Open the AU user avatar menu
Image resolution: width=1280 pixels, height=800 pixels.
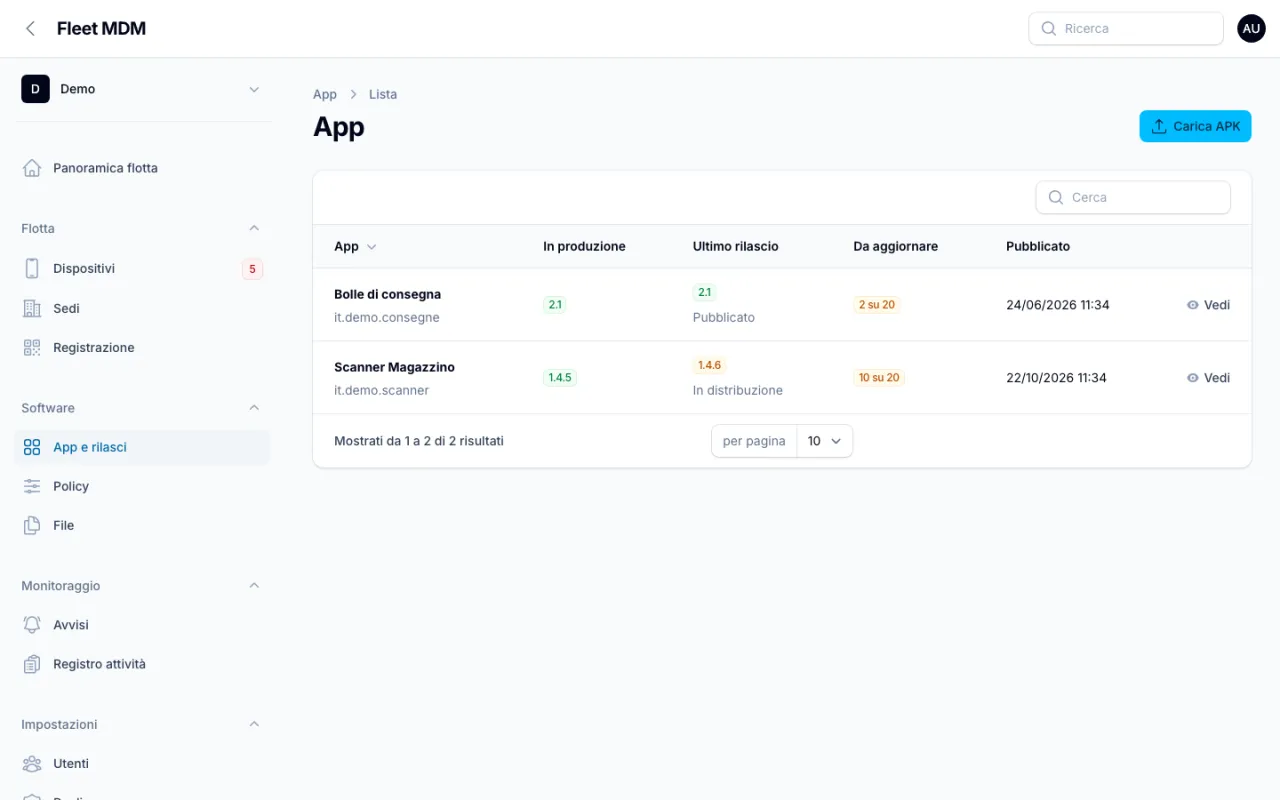click(x=1251, y=29)
